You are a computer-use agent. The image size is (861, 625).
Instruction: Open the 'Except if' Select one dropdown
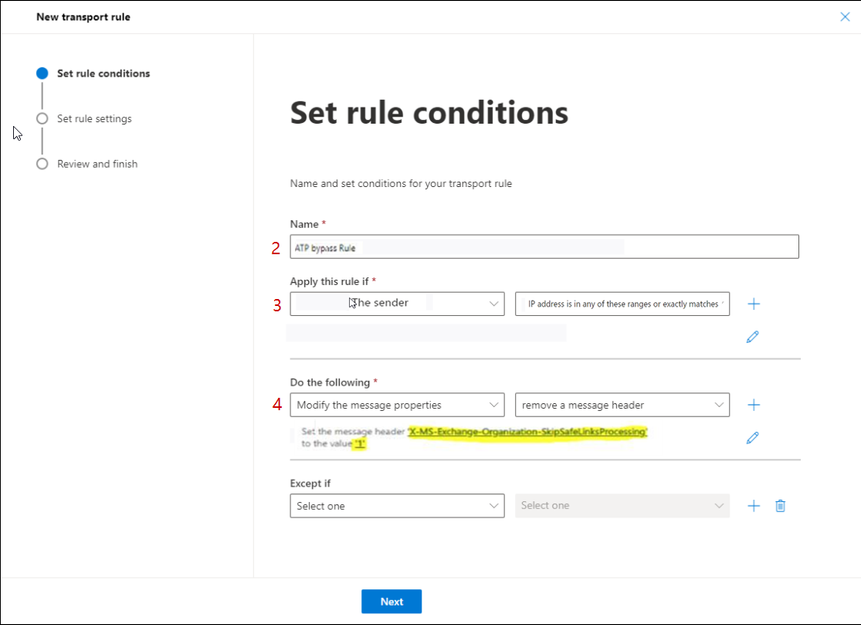pos(397,506)
